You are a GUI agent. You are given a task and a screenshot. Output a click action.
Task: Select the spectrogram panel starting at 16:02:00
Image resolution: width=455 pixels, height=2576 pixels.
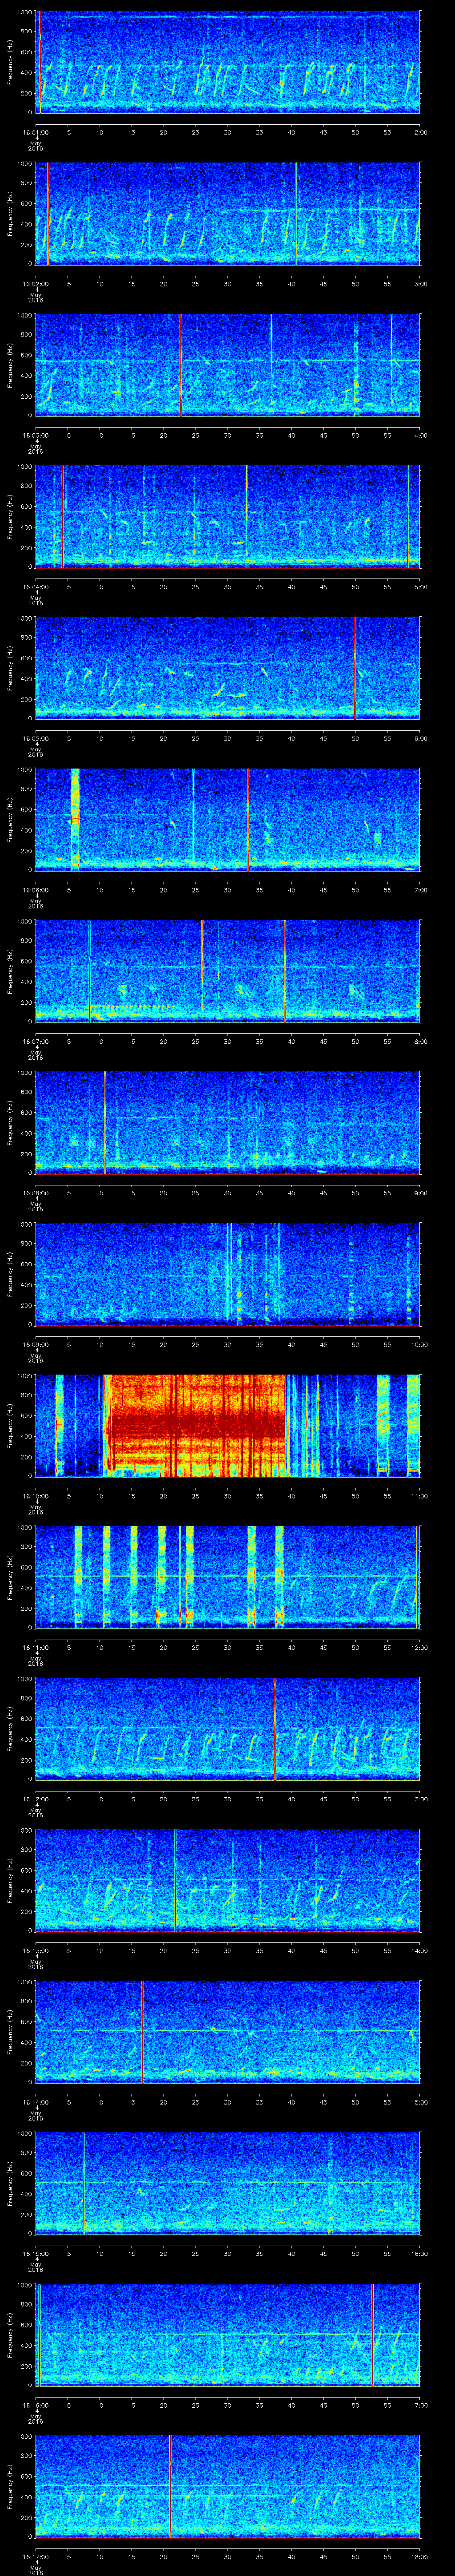pyautogui.click(x=228, y=213)
